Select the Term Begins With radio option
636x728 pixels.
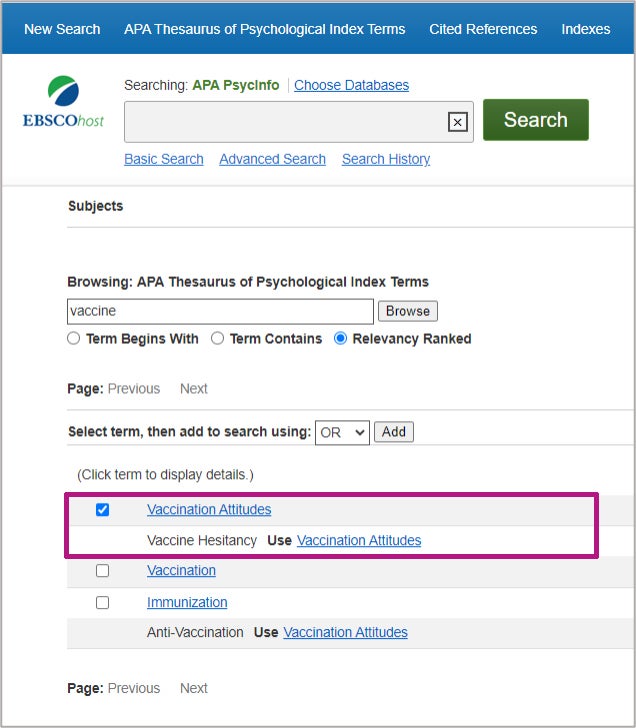(73, 338)
